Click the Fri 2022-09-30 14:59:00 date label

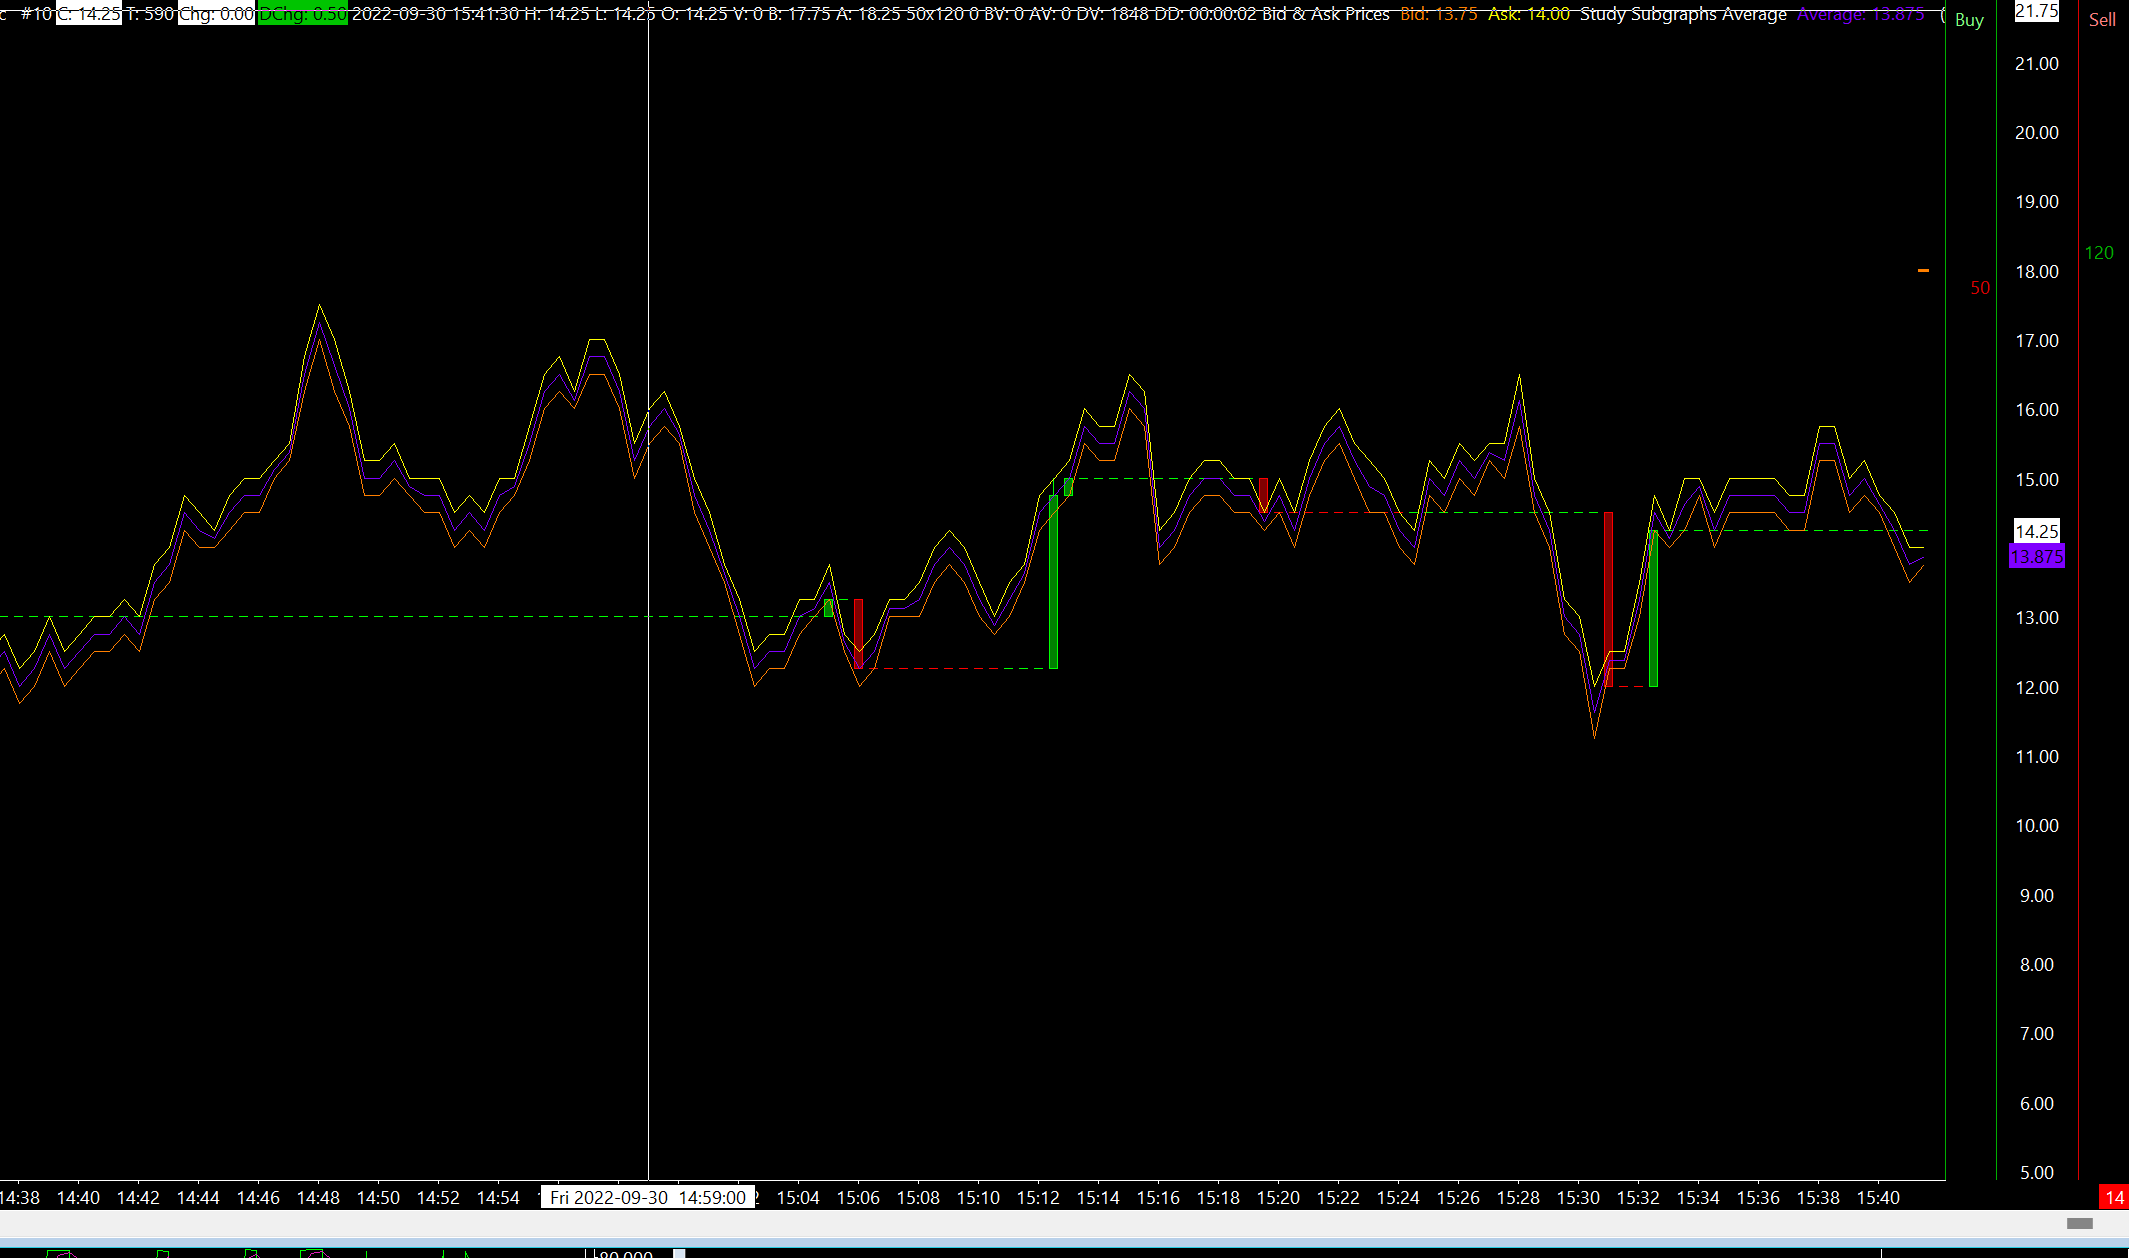point(648,1197)
